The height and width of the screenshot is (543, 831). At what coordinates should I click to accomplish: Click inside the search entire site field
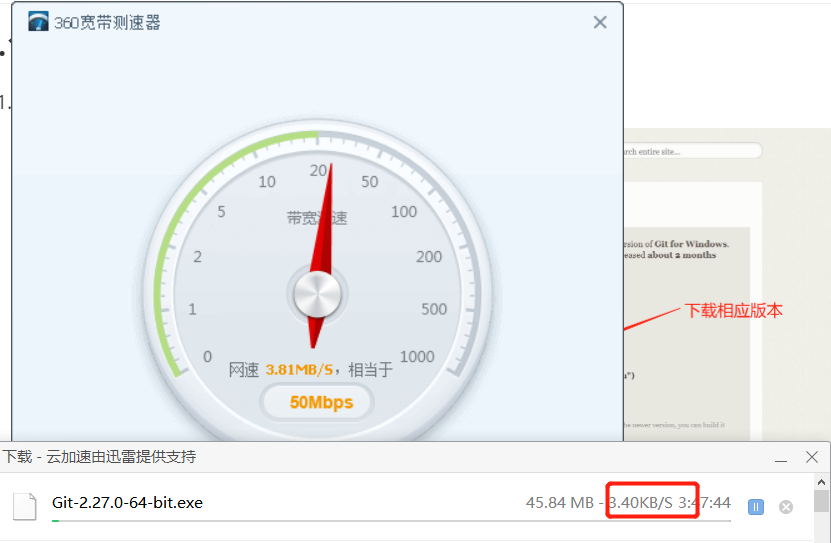(x=690, y=151)
